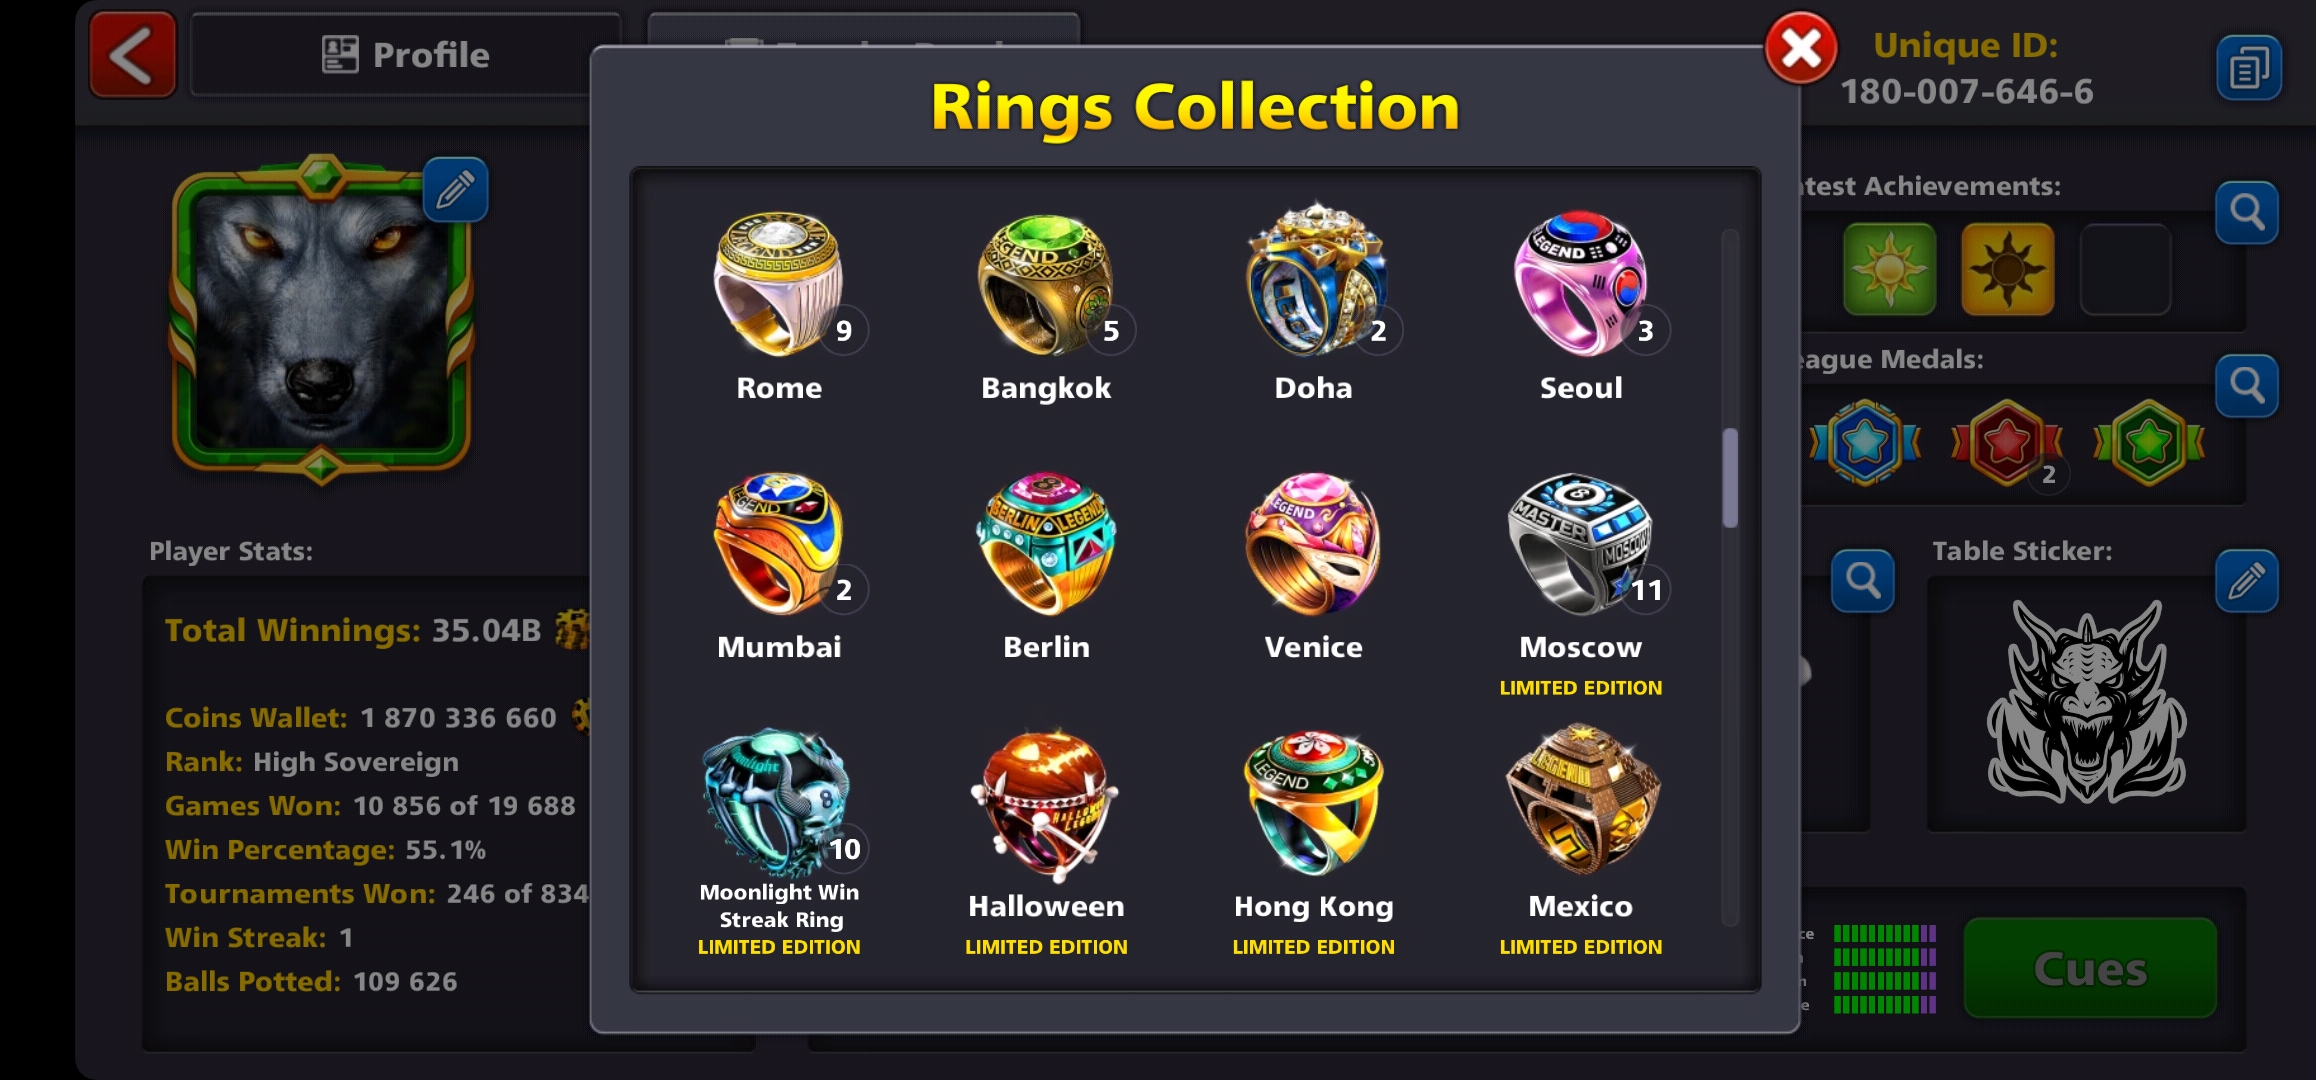Open the green Cues button
Viewport: 2316px width, 1080px height.
pos(2090,968)
